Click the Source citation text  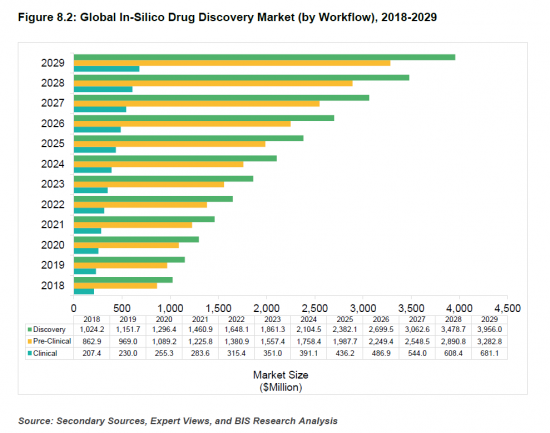tap(178, 421)
